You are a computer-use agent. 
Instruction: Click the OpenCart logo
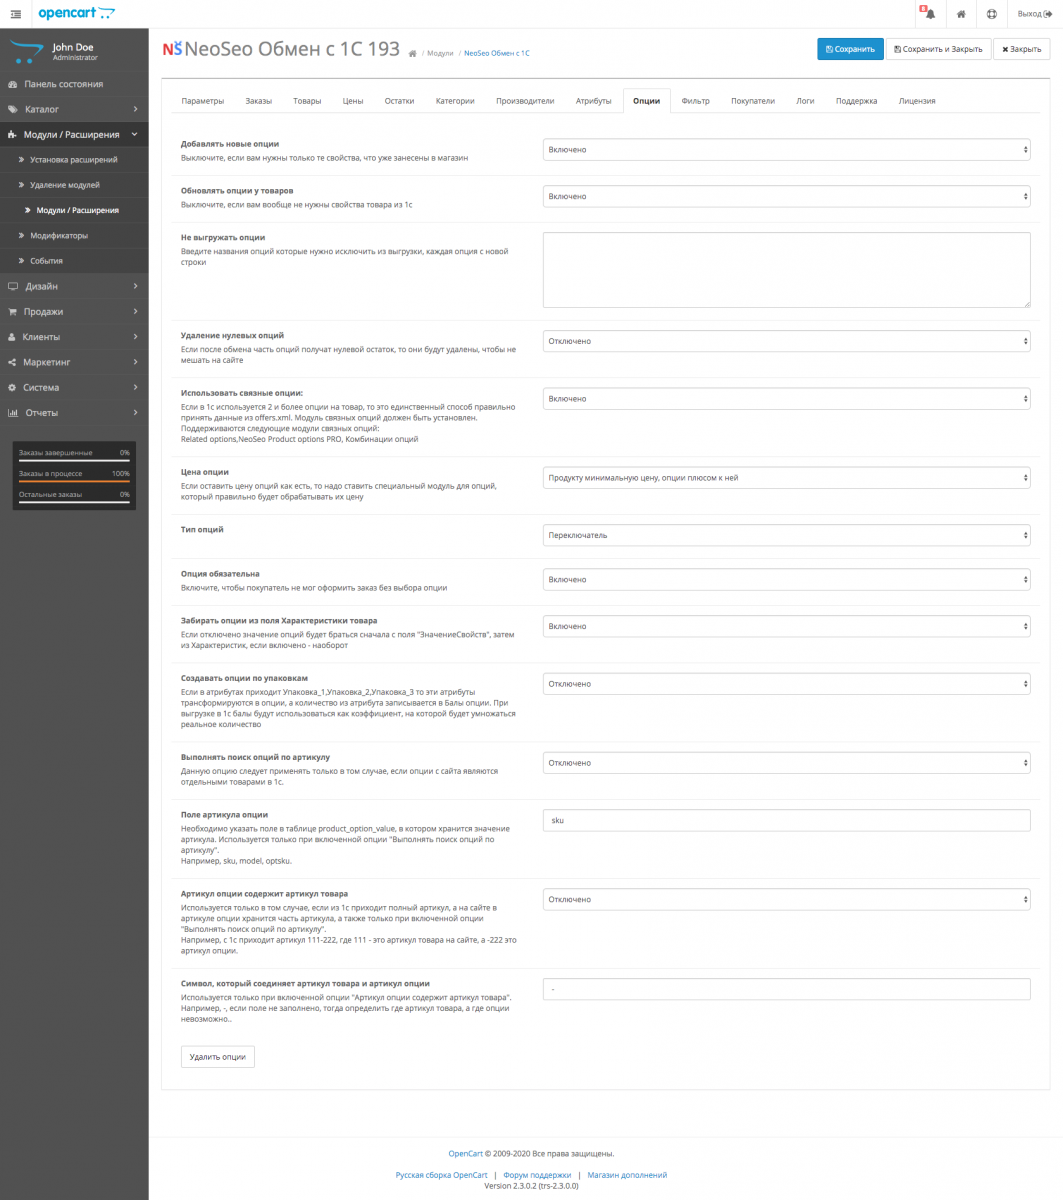[x=76, y=13]
